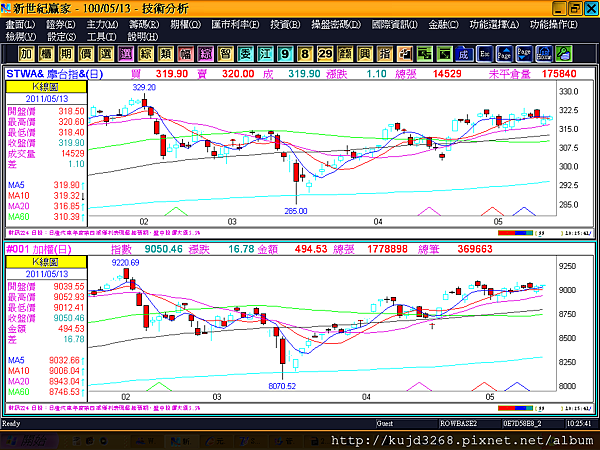Open the 投資(B) menu
600x450 pixels.
[x=285, y=24]
